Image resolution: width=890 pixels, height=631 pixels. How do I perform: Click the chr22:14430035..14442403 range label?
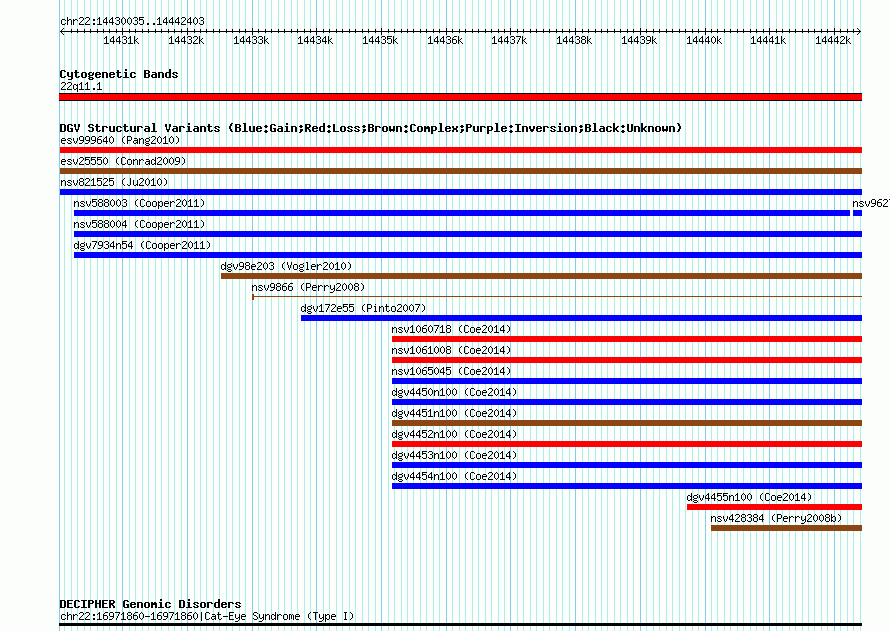pos(132,21)
